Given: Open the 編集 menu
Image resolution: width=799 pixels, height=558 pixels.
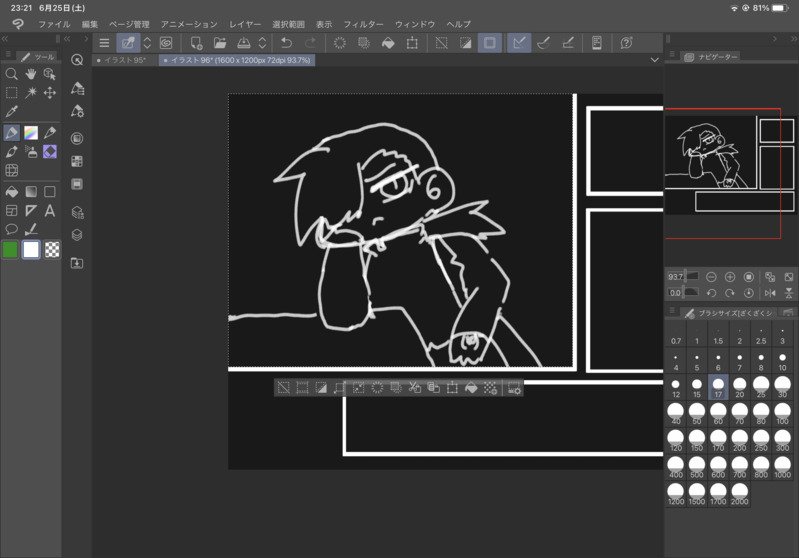Looking at the screenshot, I should pyautogui.click(x=90, y=24).
